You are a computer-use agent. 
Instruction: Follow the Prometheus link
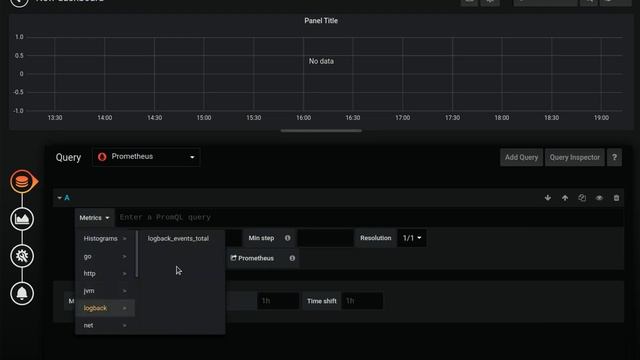point(252,258)
